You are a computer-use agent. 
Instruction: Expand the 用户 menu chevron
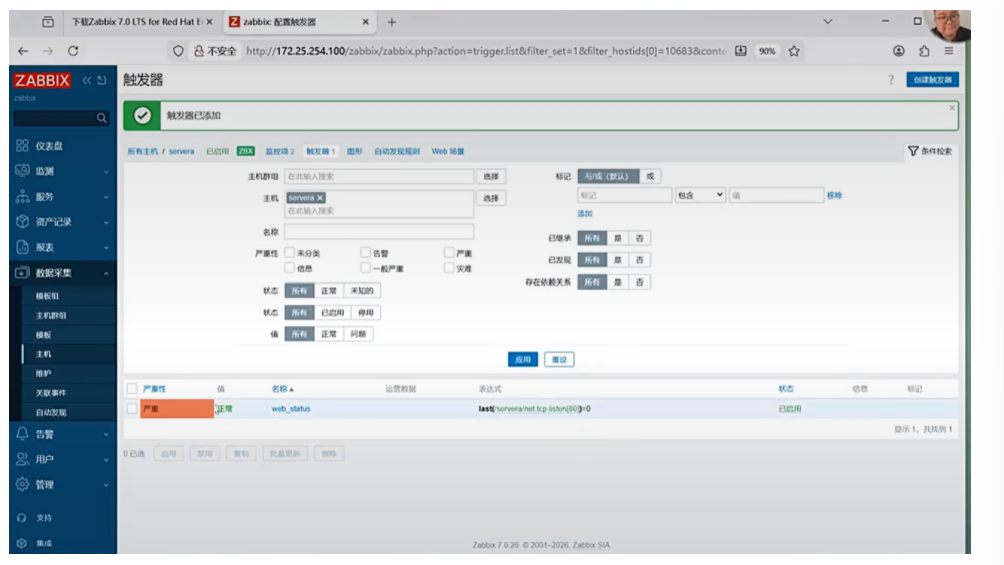pyautogui.click(x=106, y=460)
